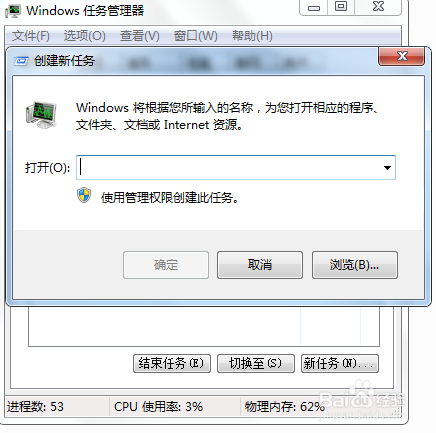Open the 窗口(W) menu

click(x=195, y=36)
